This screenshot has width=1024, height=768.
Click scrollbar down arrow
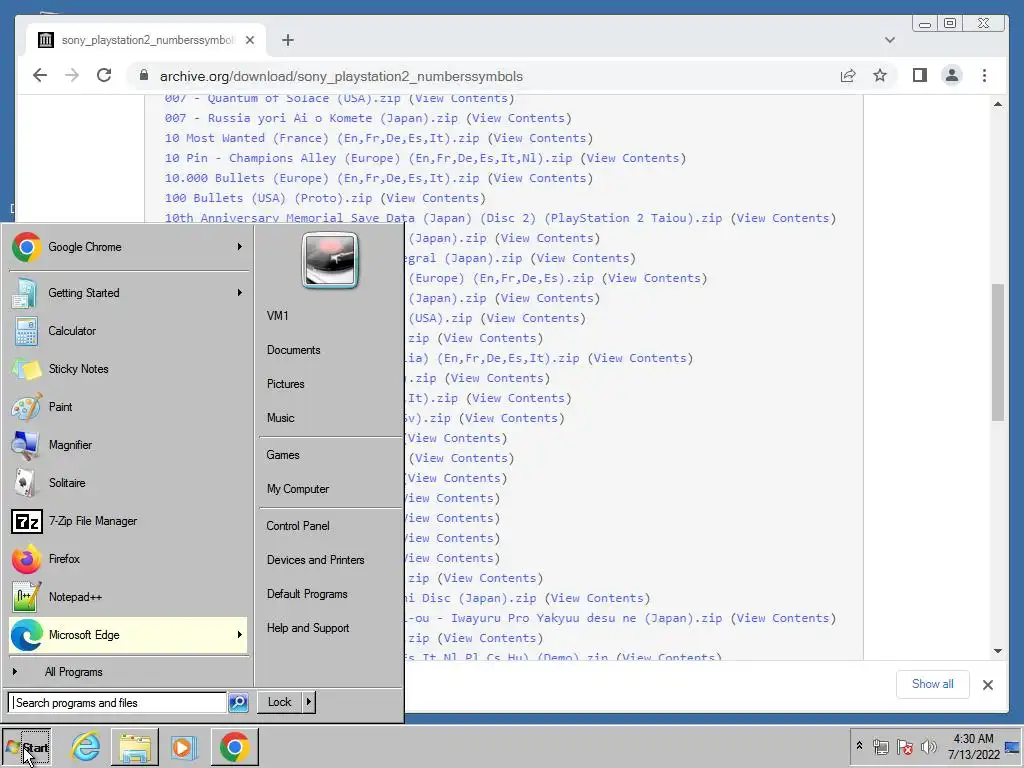click(997, 650)
